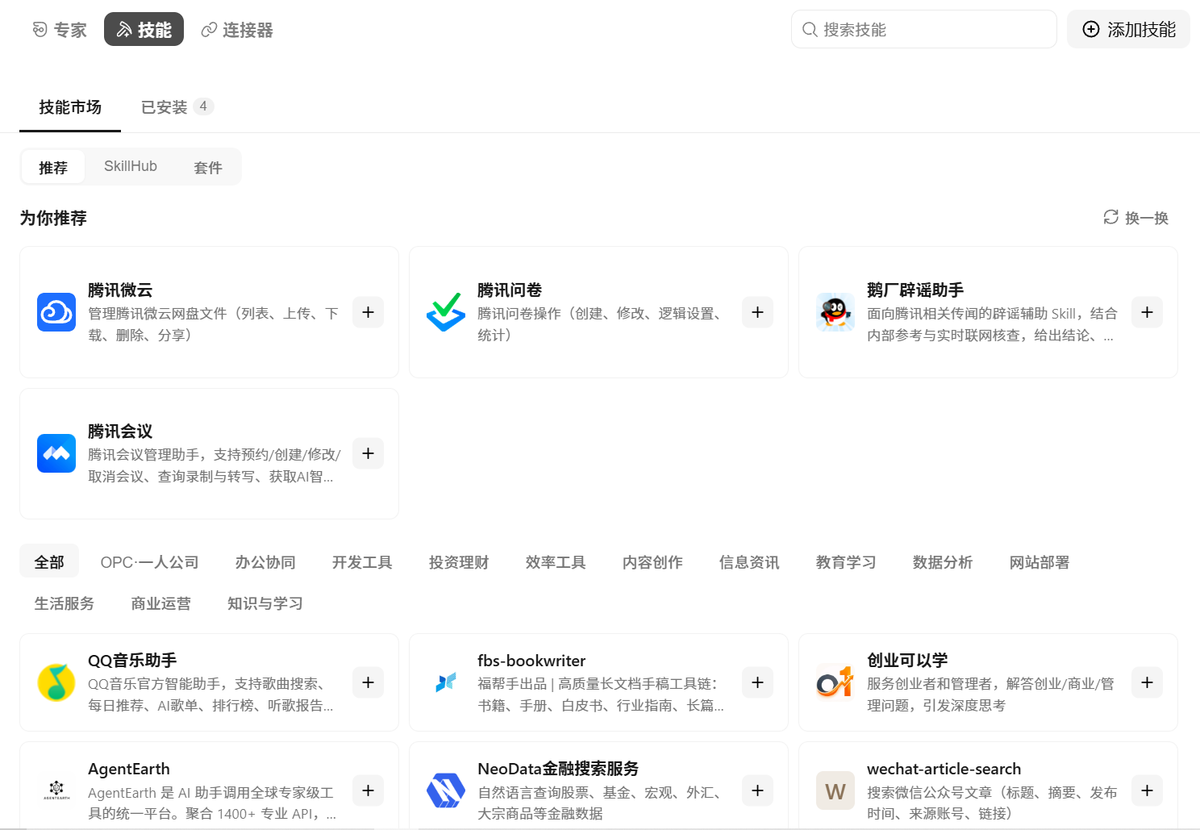
Task: Click the 鹅厂辟谣助手 penguin logo
Action: click(x=835, y=312)
